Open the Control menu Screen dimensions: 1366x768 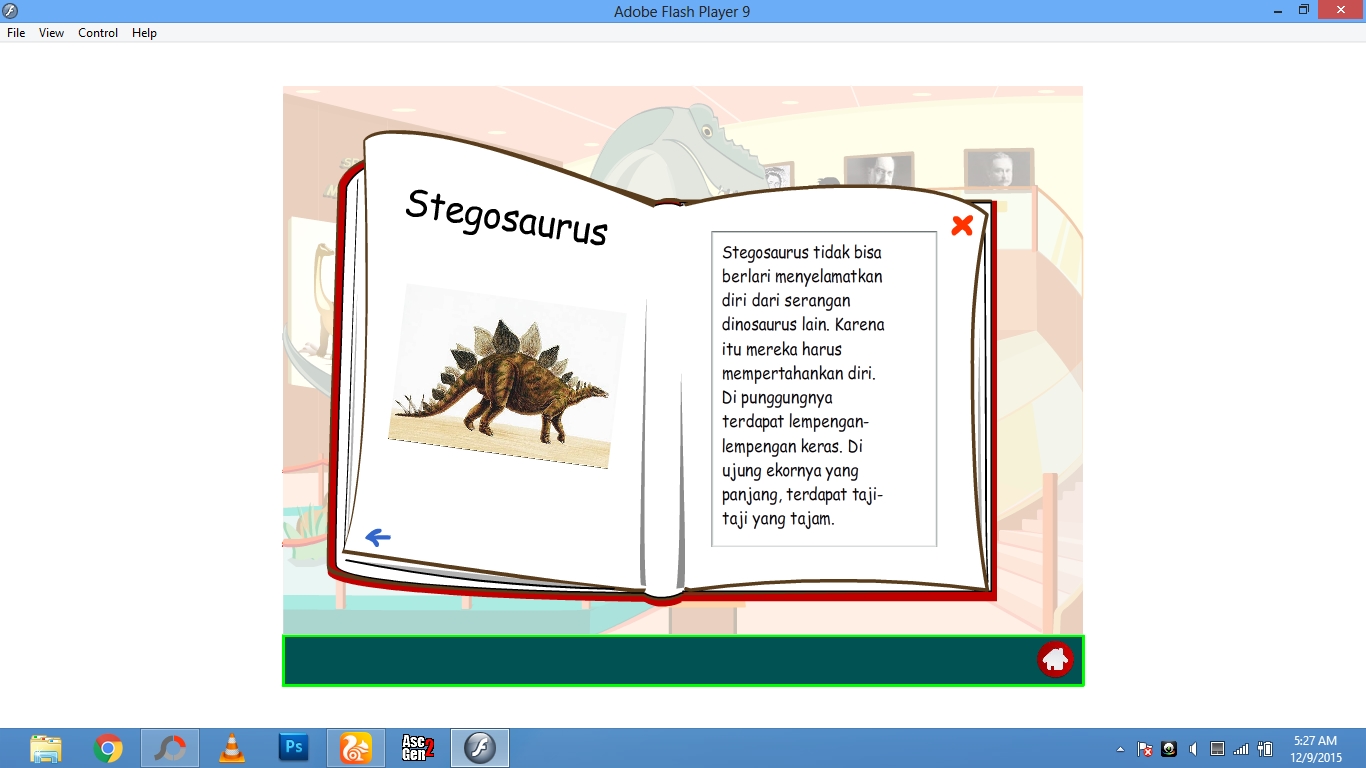point(98,33)
